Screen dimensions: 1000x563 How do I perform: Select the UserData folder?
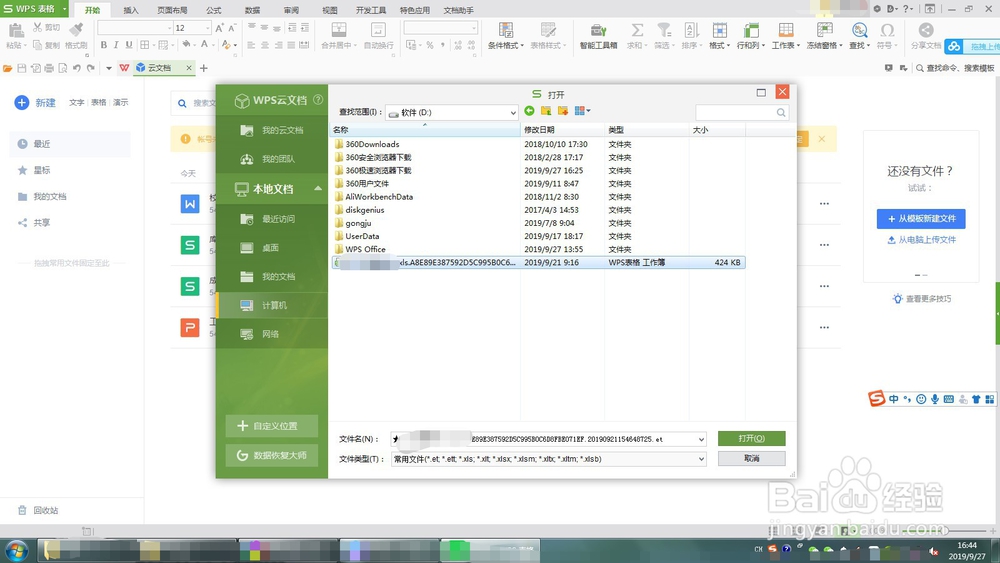pyautogui.click(x=362, y=236)
